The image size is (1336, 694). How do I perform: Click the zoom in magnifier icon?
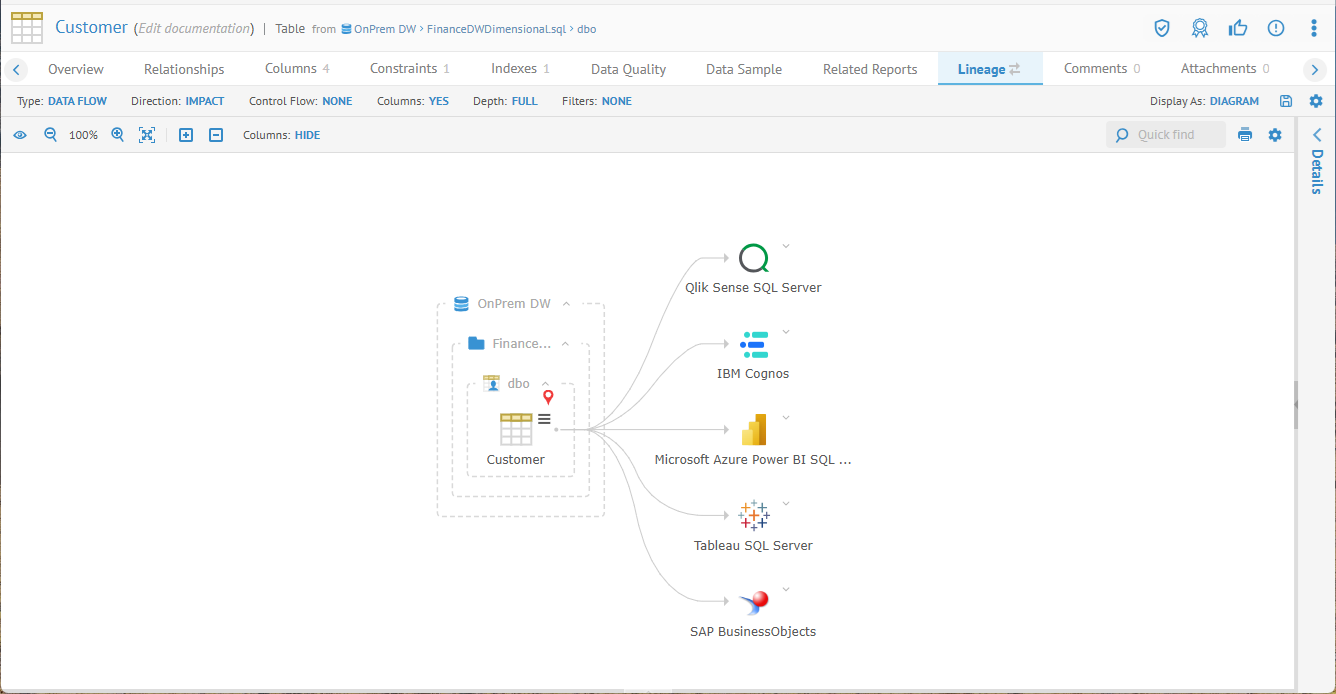tap(117, 135)
